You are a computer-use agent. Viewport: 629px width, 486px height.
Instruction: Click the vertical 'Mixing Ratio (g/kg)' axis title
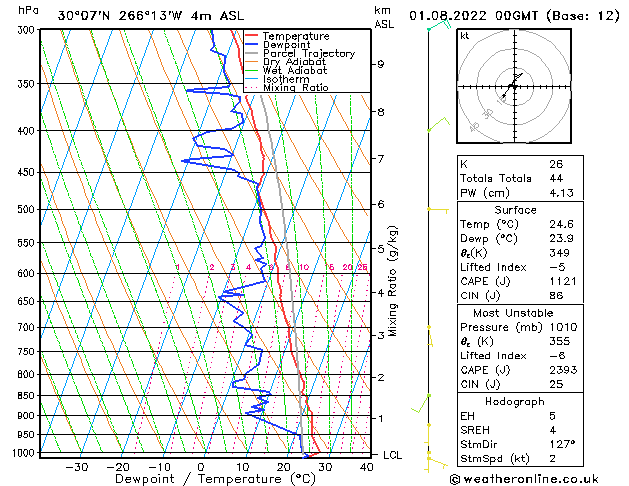pyautogui.click(x=393, y=281)
